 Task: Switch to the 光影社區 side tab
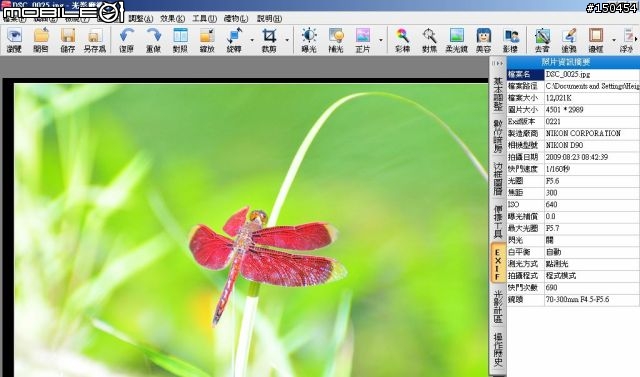(498, 307)
